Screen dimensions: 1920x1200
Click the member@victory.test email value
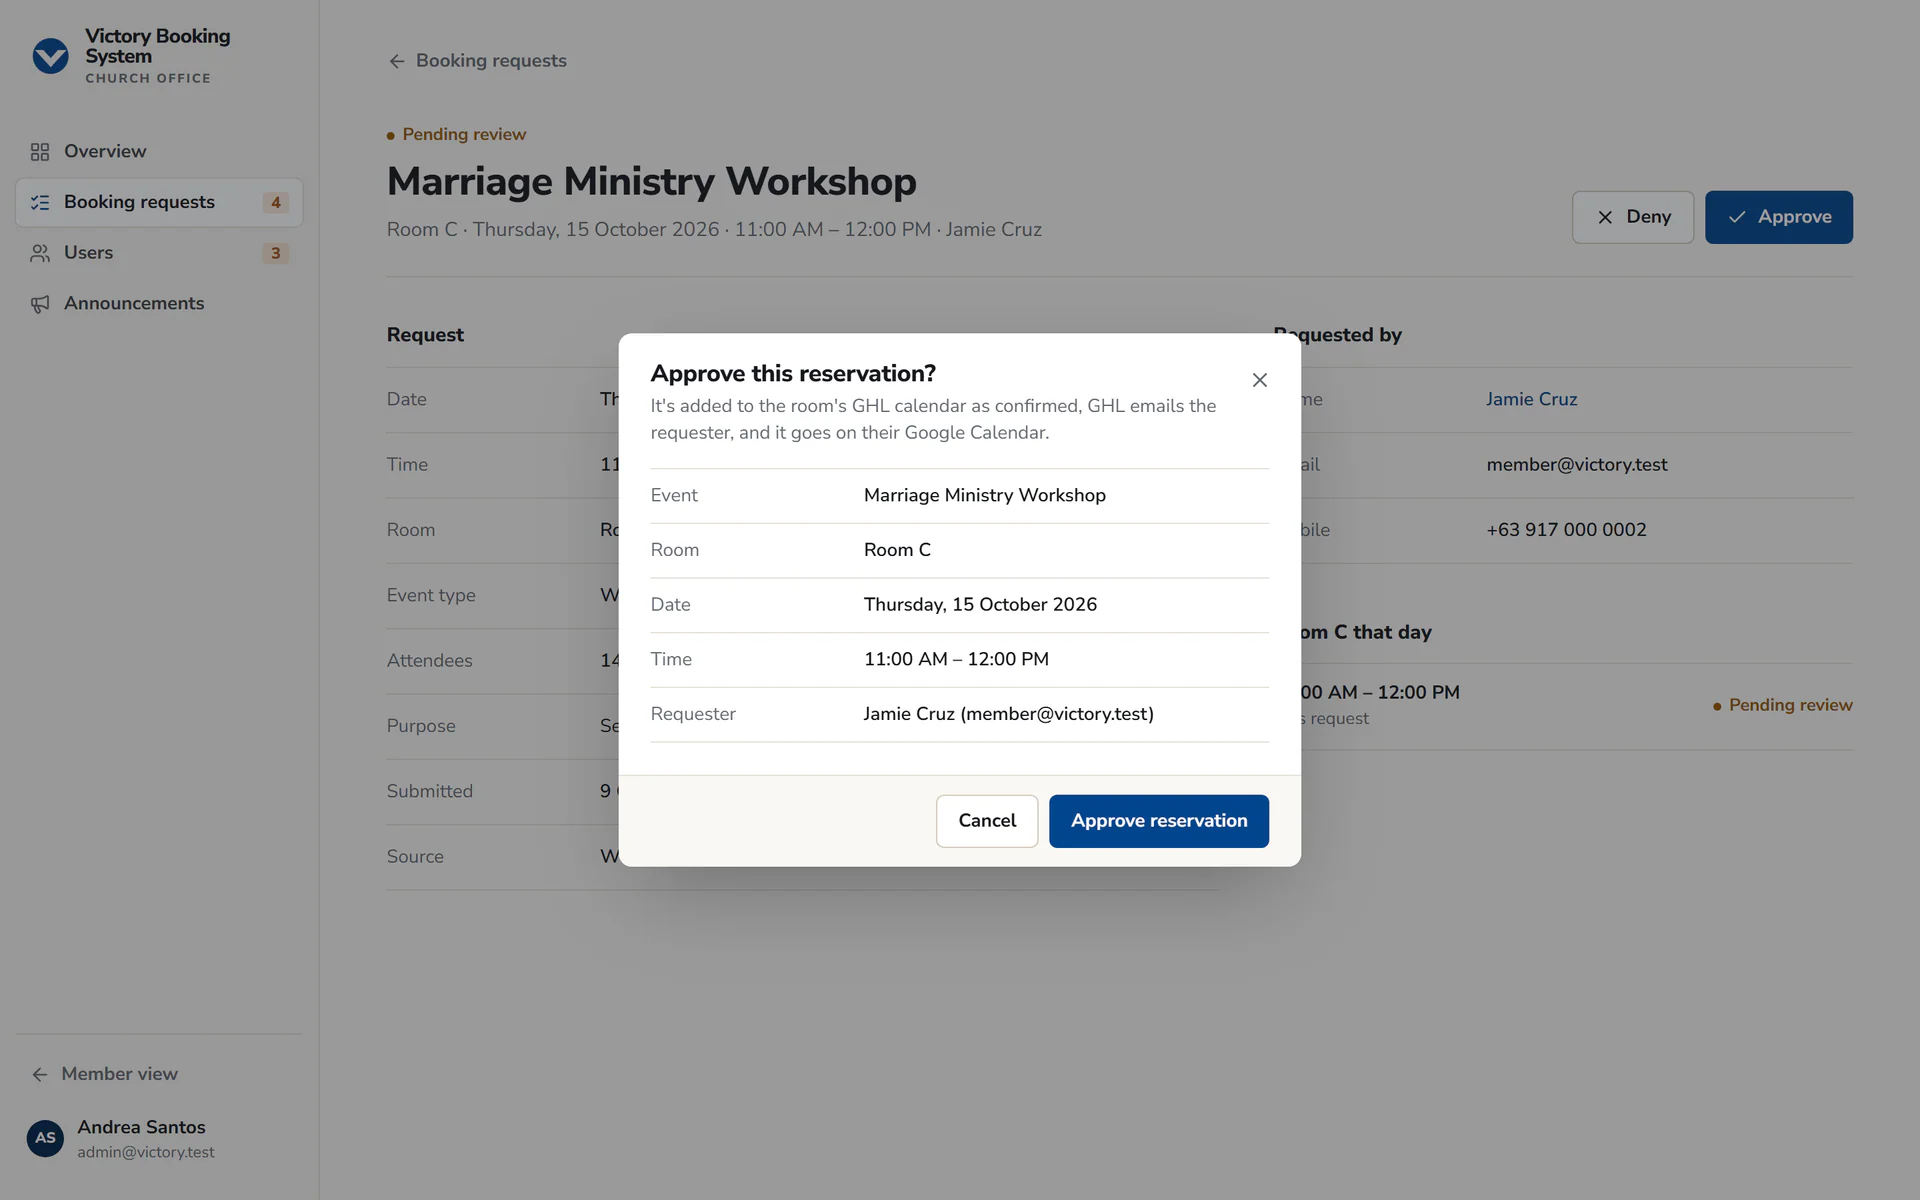[1577, 465]
